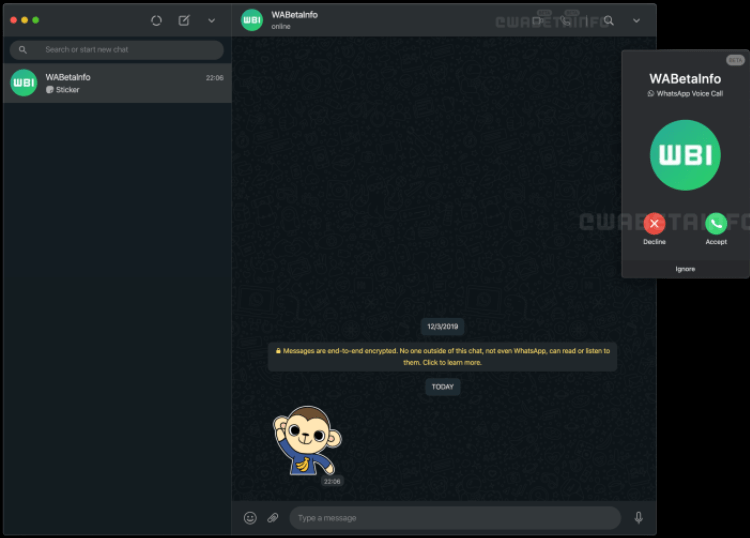Viewport: 750px width, 538px height.
Task: Open the emoji picker
Action: coord(250,518)
